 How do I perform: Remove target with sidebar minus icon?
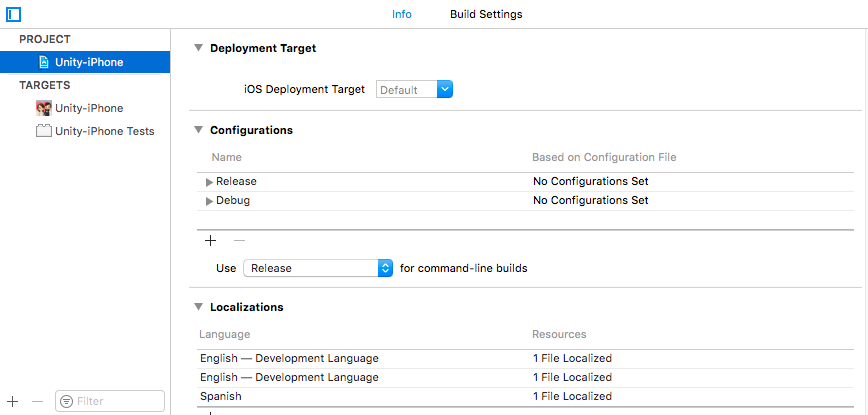[x=37, y=401]
